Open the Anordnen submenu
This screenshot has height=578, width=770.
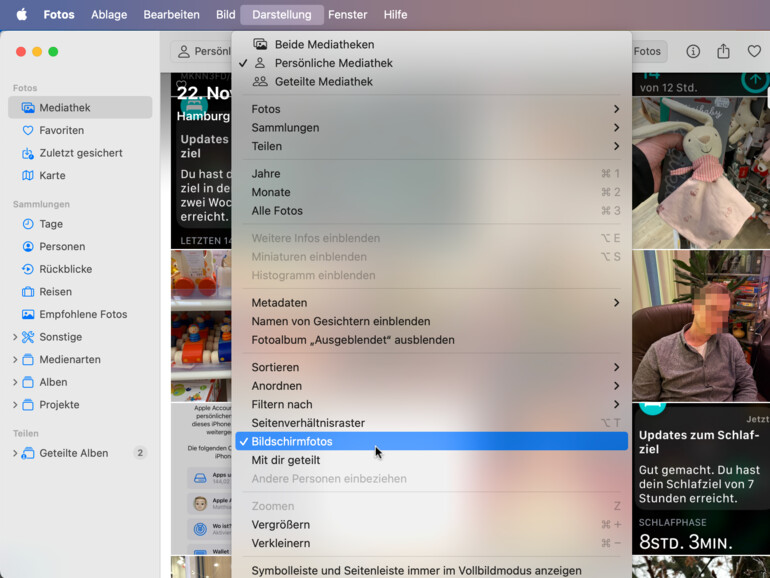[x=432, y=386]
